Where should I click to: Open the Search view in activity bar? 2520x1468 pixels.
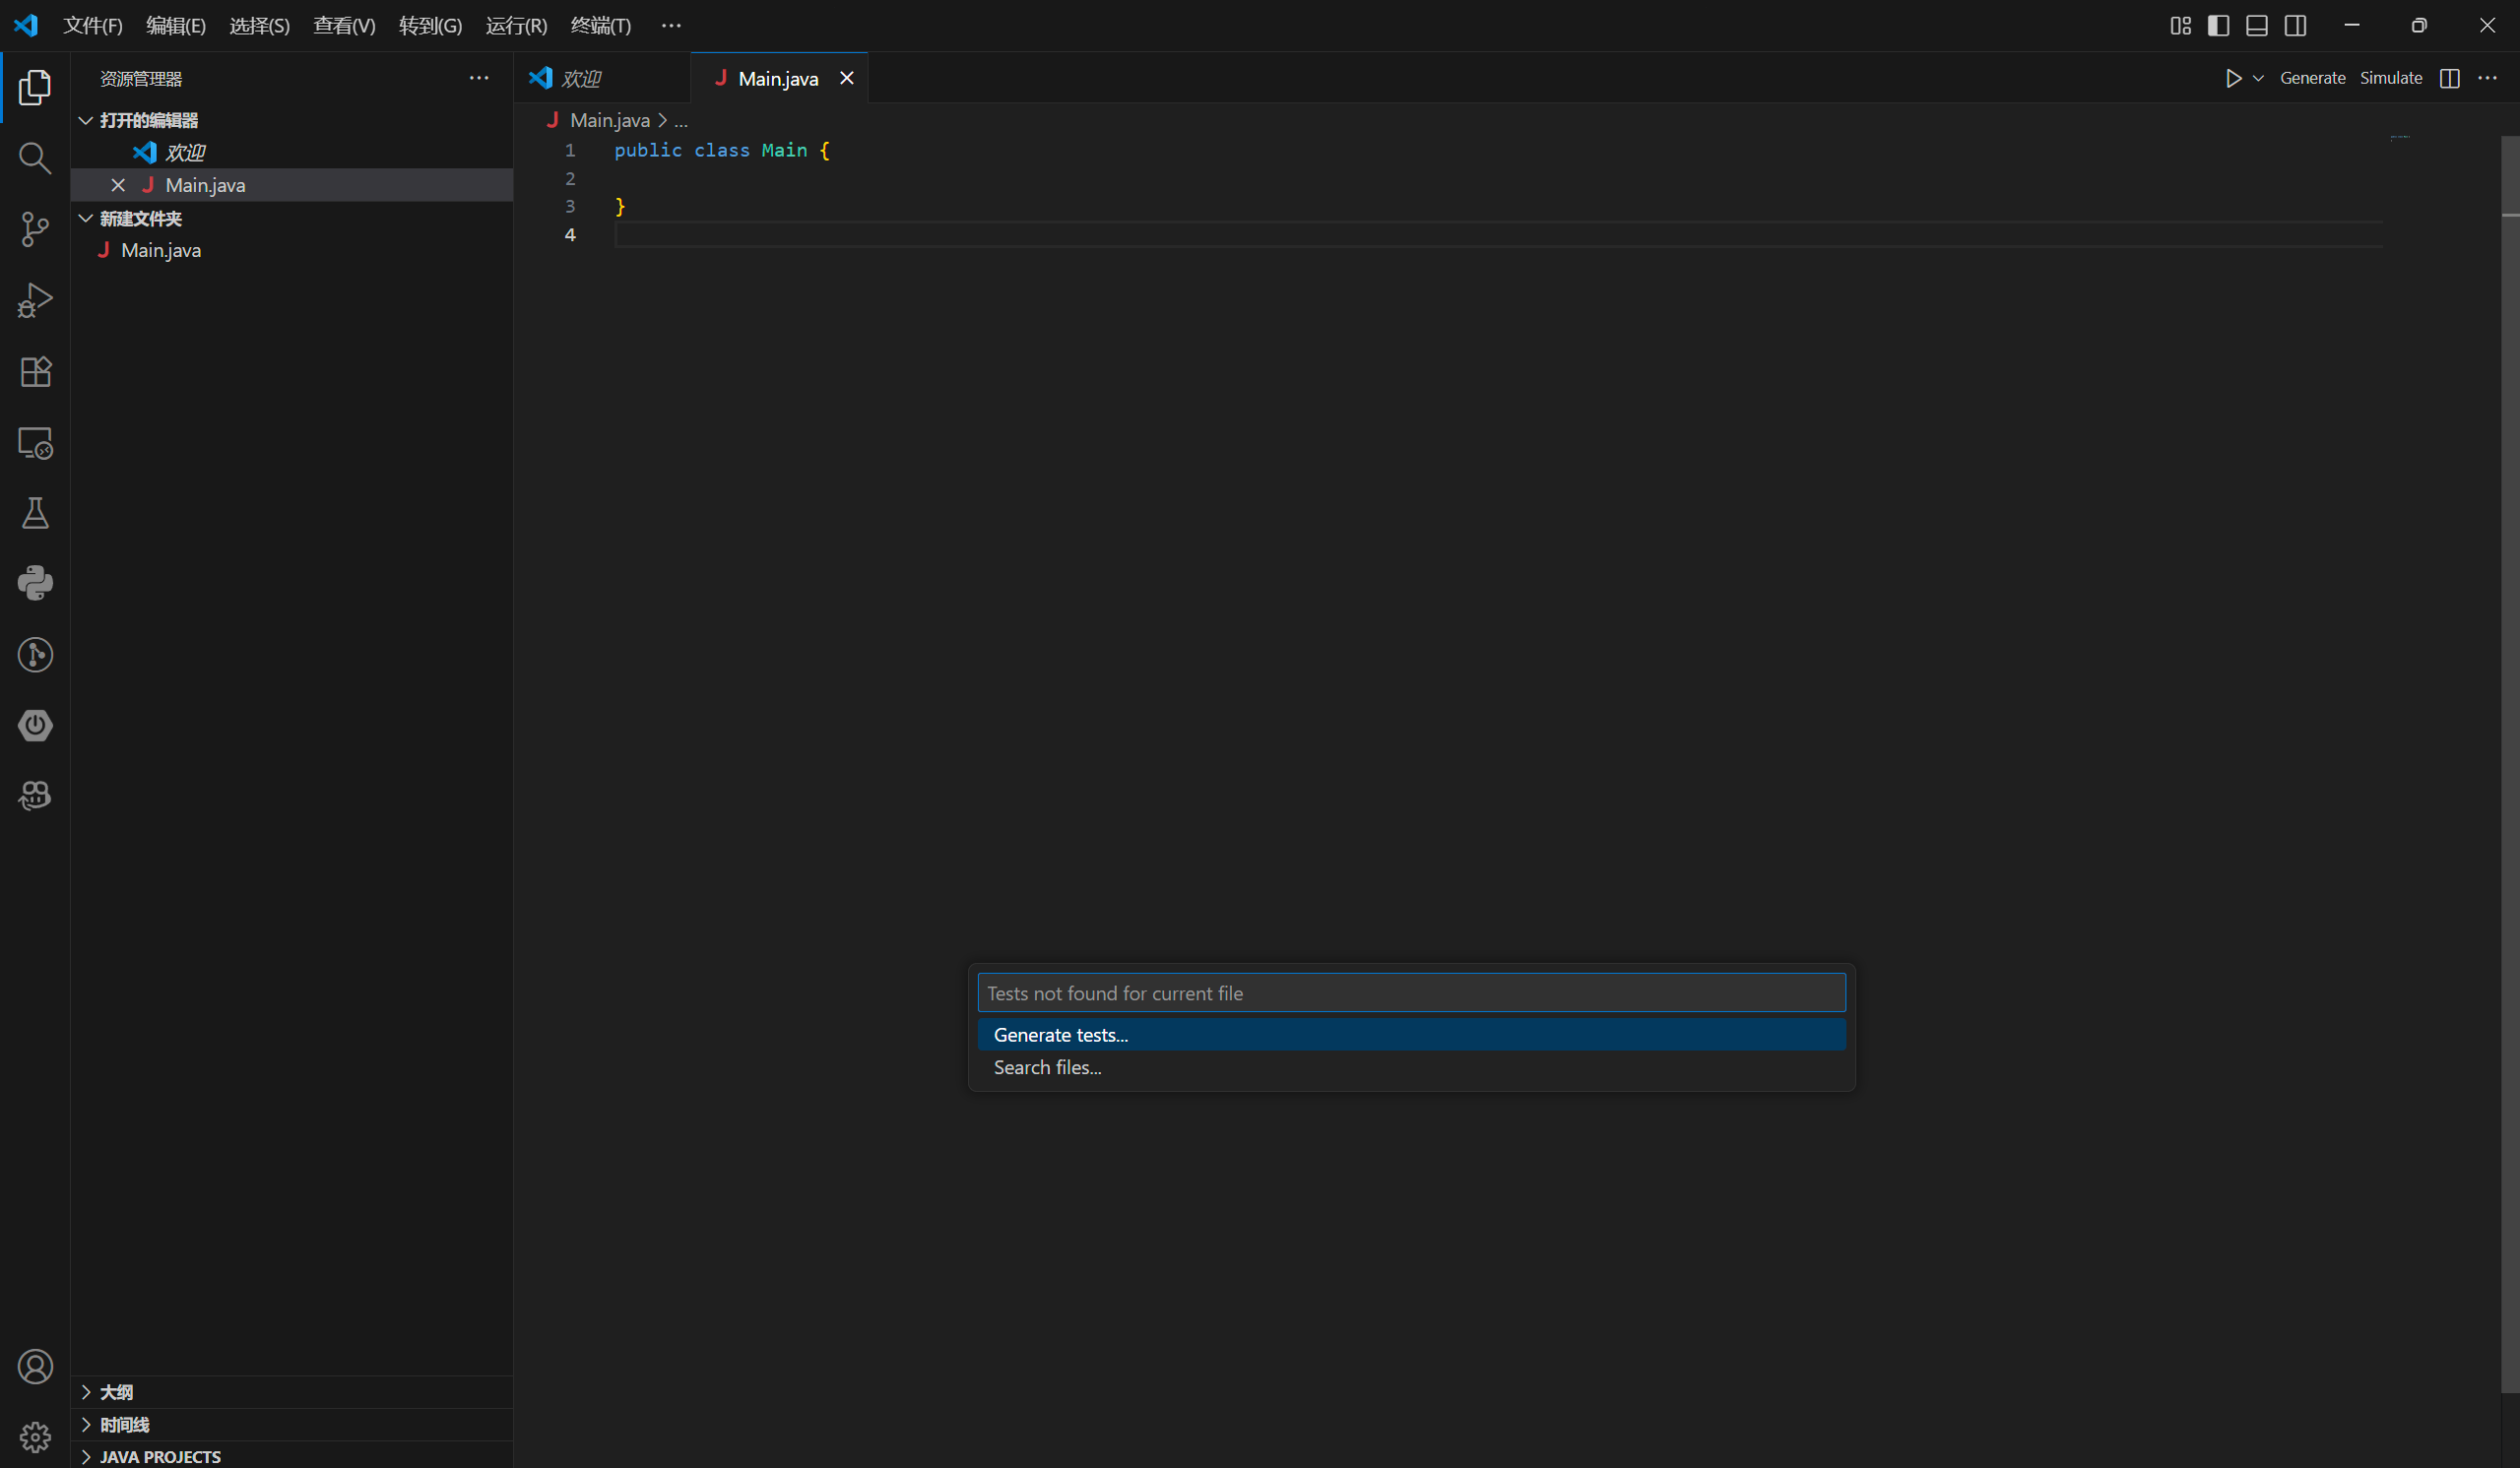[35, 158]
